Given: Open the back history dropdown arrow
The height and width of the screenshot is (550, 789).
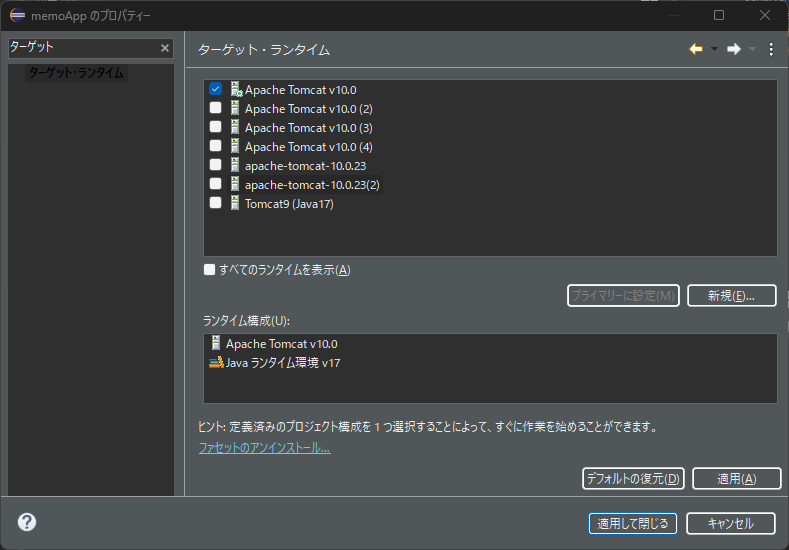Looking at the screenshot, I should (714, 49).
